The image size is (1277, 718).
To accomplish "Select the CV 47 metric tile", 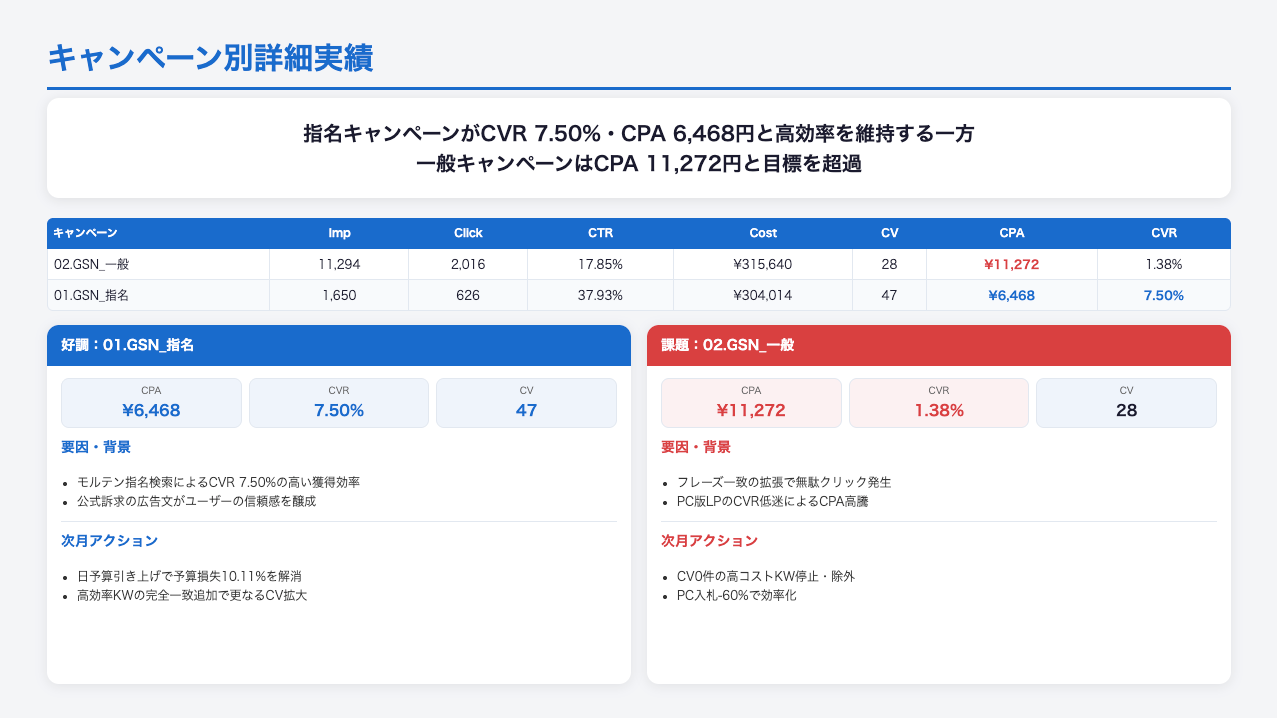I will tap(526, 403).
